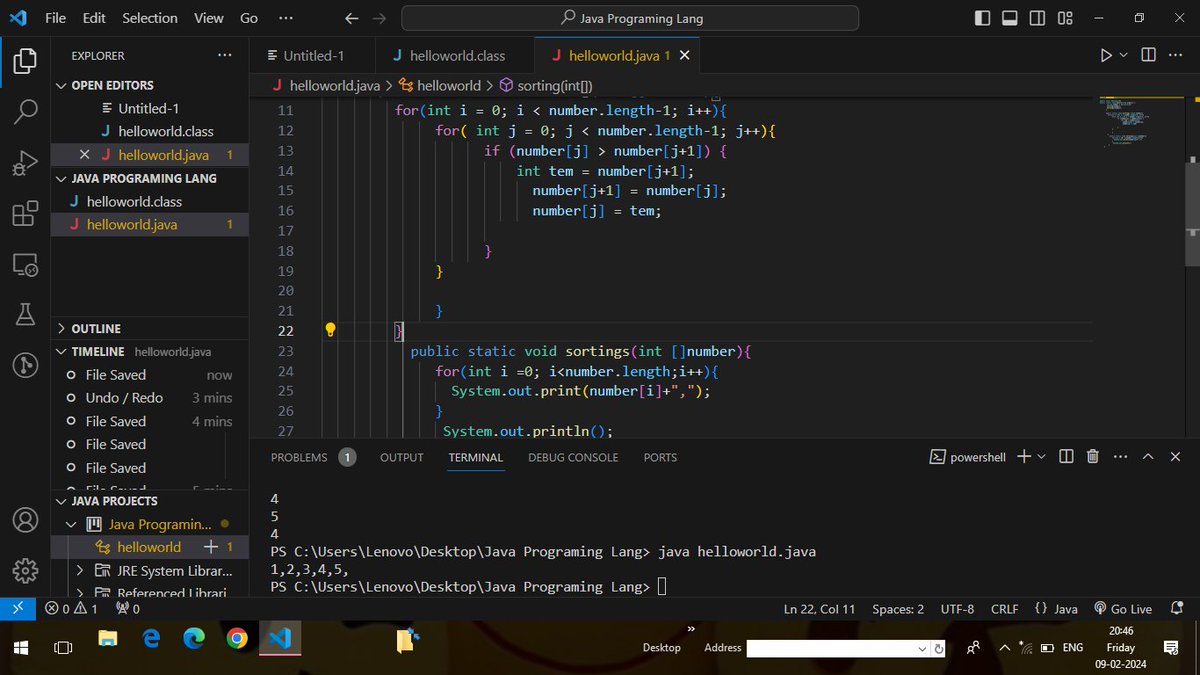This screenshot has height=675, width=1200.
Task: Open editor more actions ellipsis
Action: pyautogui.click(x=1177, y=55)
